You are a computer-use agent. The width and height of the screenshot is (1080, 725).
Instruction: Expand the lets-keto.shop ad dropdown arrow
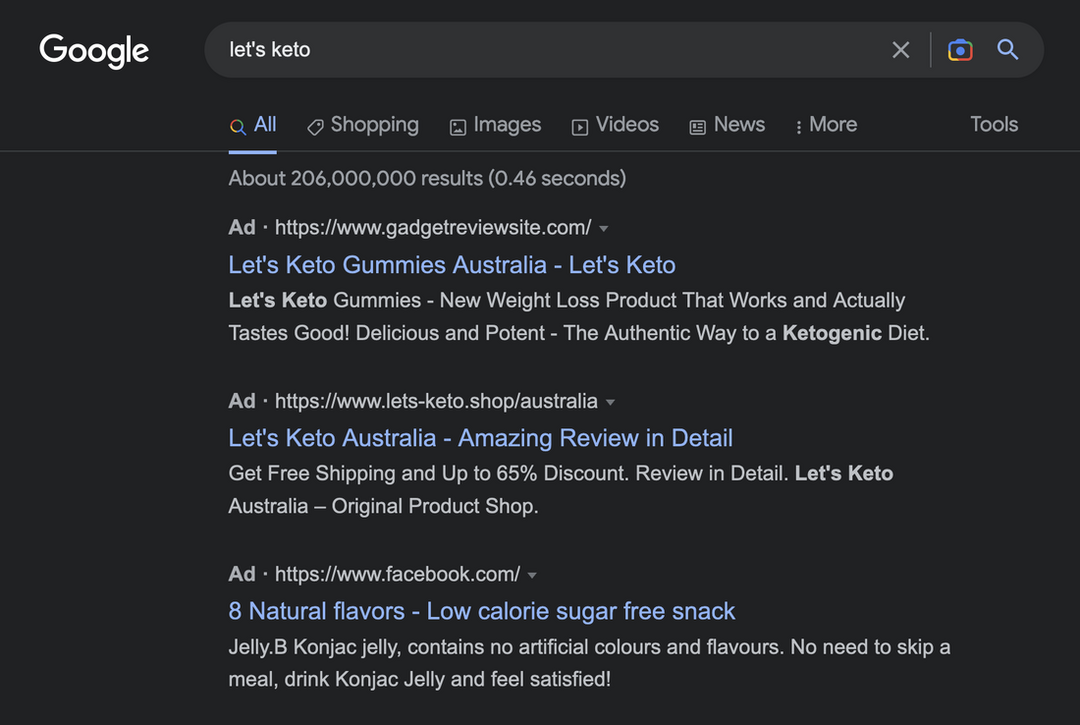[610, 402]
